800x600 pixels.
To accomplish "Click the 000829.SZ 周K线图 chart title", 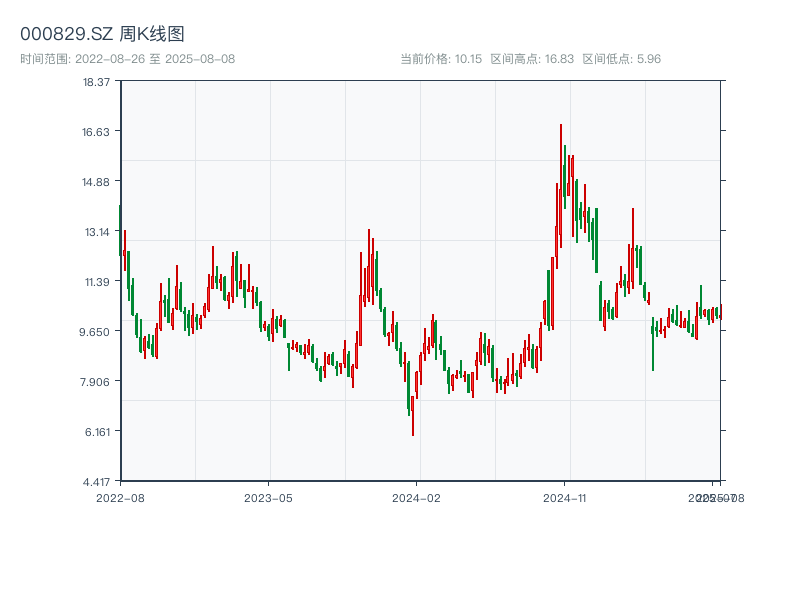I will [x=102, y=35].
